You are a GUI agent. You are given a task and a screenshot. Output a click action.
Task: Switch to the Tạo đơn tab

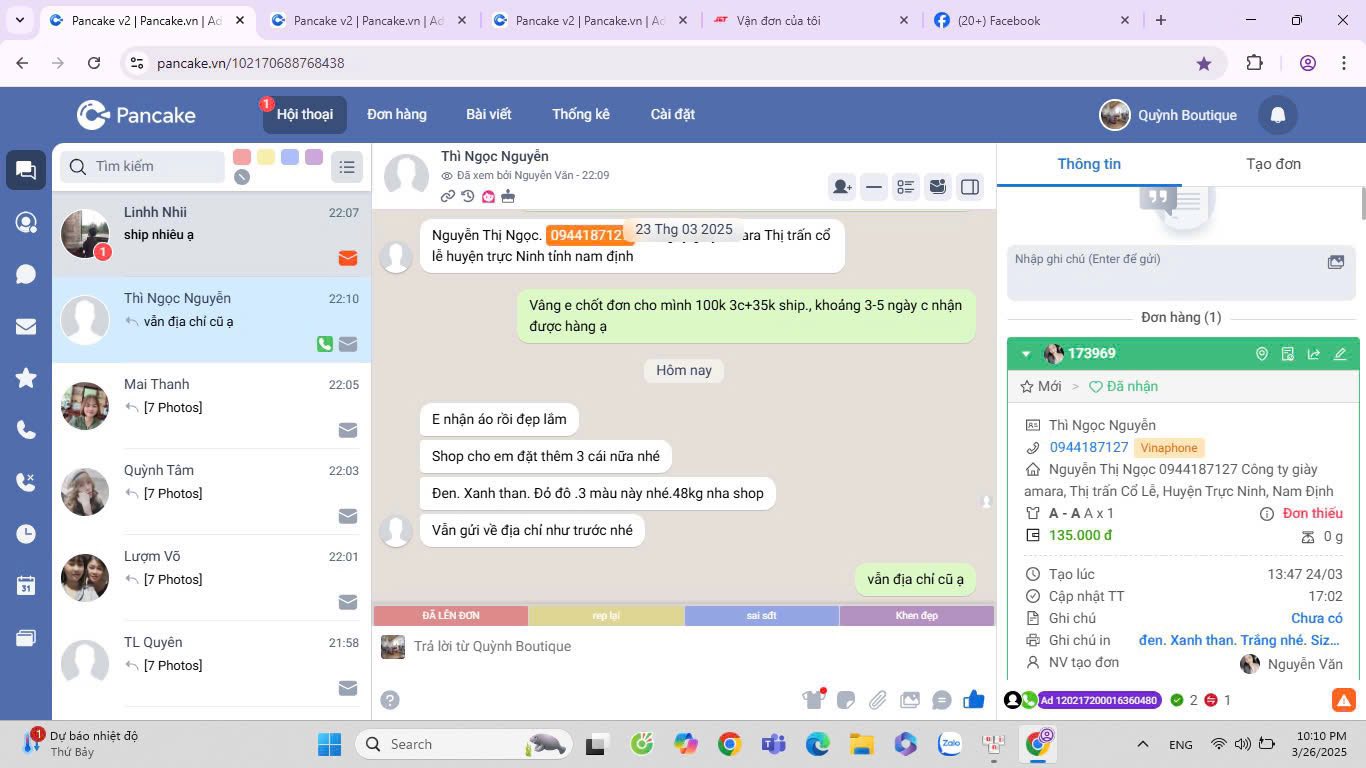pyautogui.click(x=1273, y=164)
